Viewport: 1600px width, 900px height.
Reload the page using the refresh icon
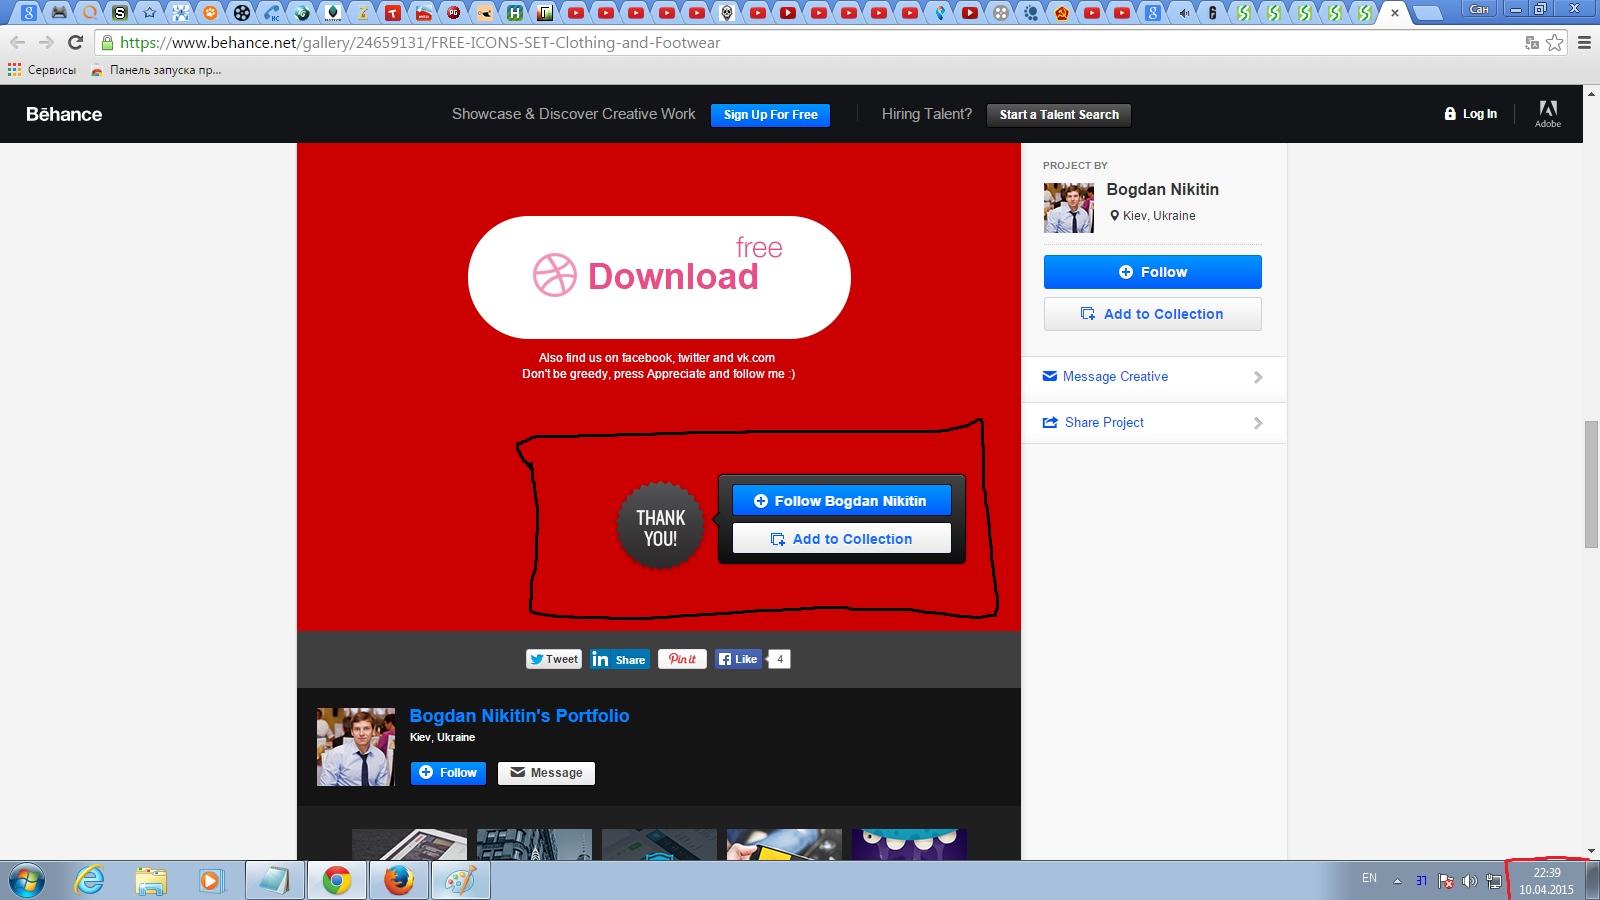(x=75, y=43)
